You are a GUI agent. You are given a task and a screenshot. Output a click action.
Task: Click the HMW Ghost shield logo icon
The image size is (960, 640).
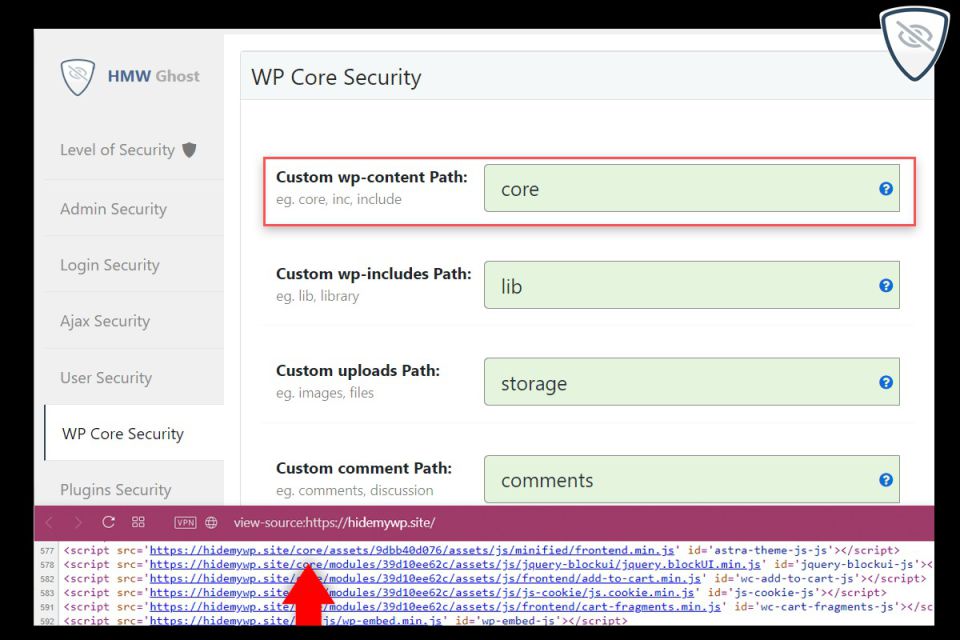click(x=78, y=76)
